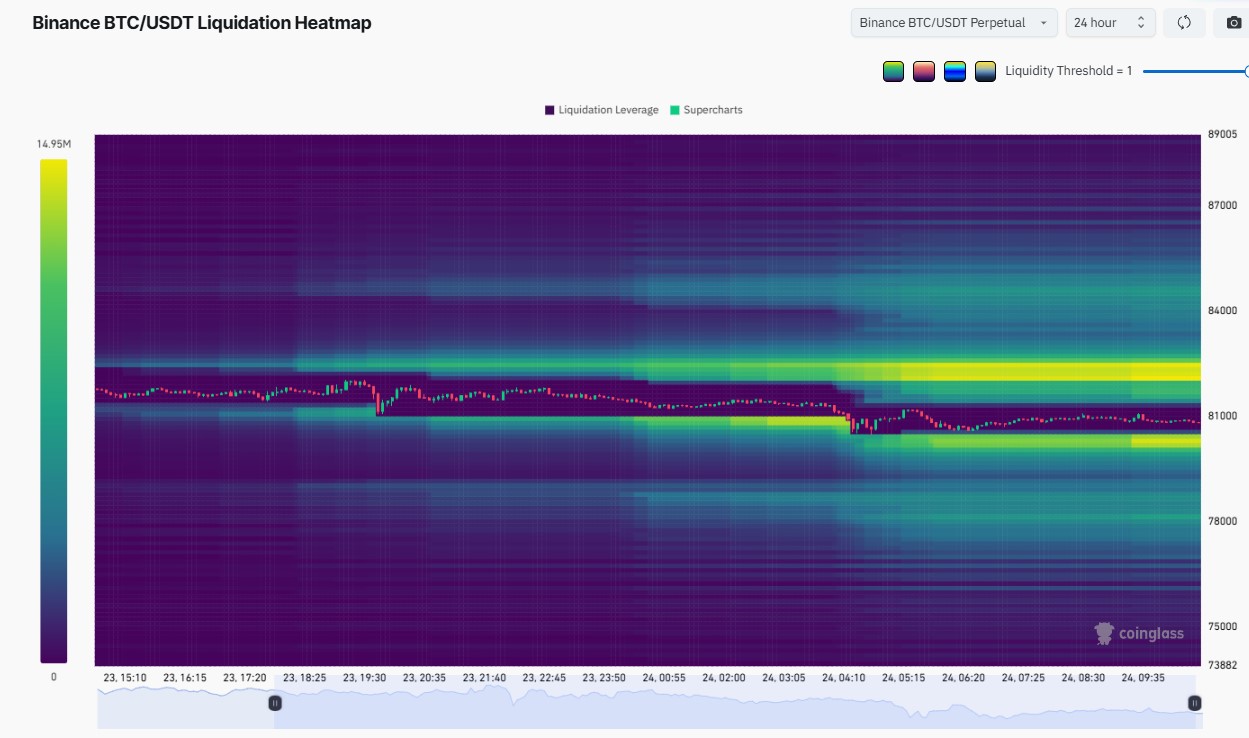Screen dimensions: 1249x738
Task: Click the 24, 04:10 time label
Action: click(x=844, y=678)
